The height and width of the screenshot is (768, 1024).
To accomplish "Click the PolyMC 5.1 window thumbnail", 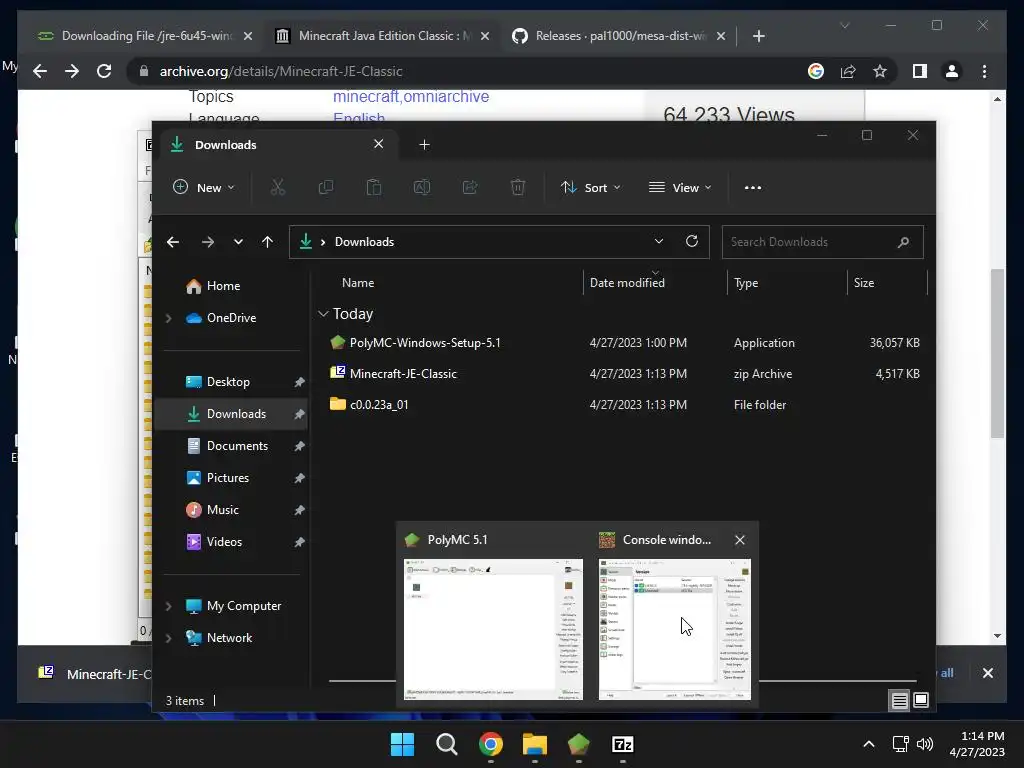I will tap(493, 629).
